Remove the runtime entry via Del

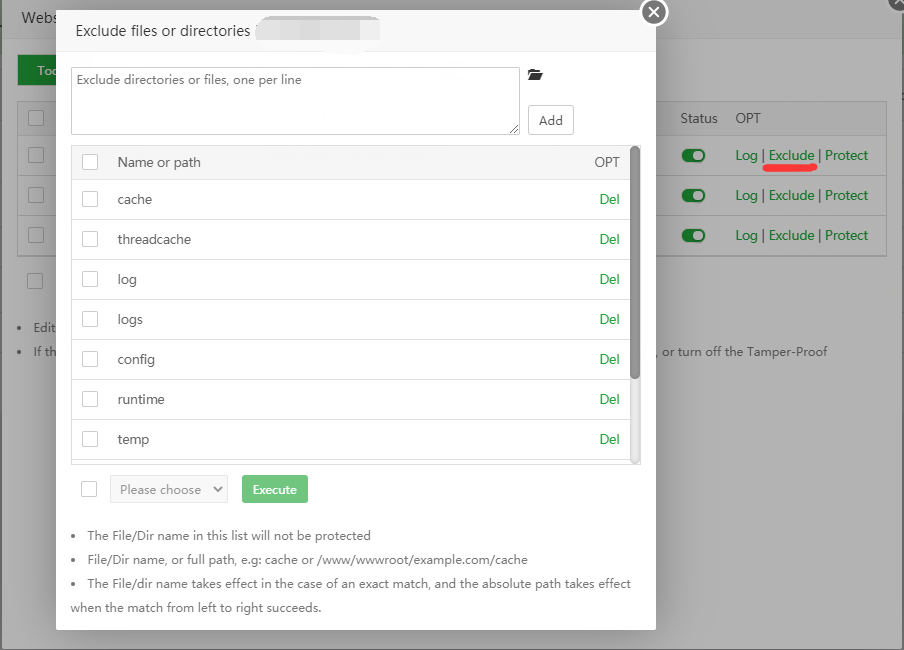[609, 399]
